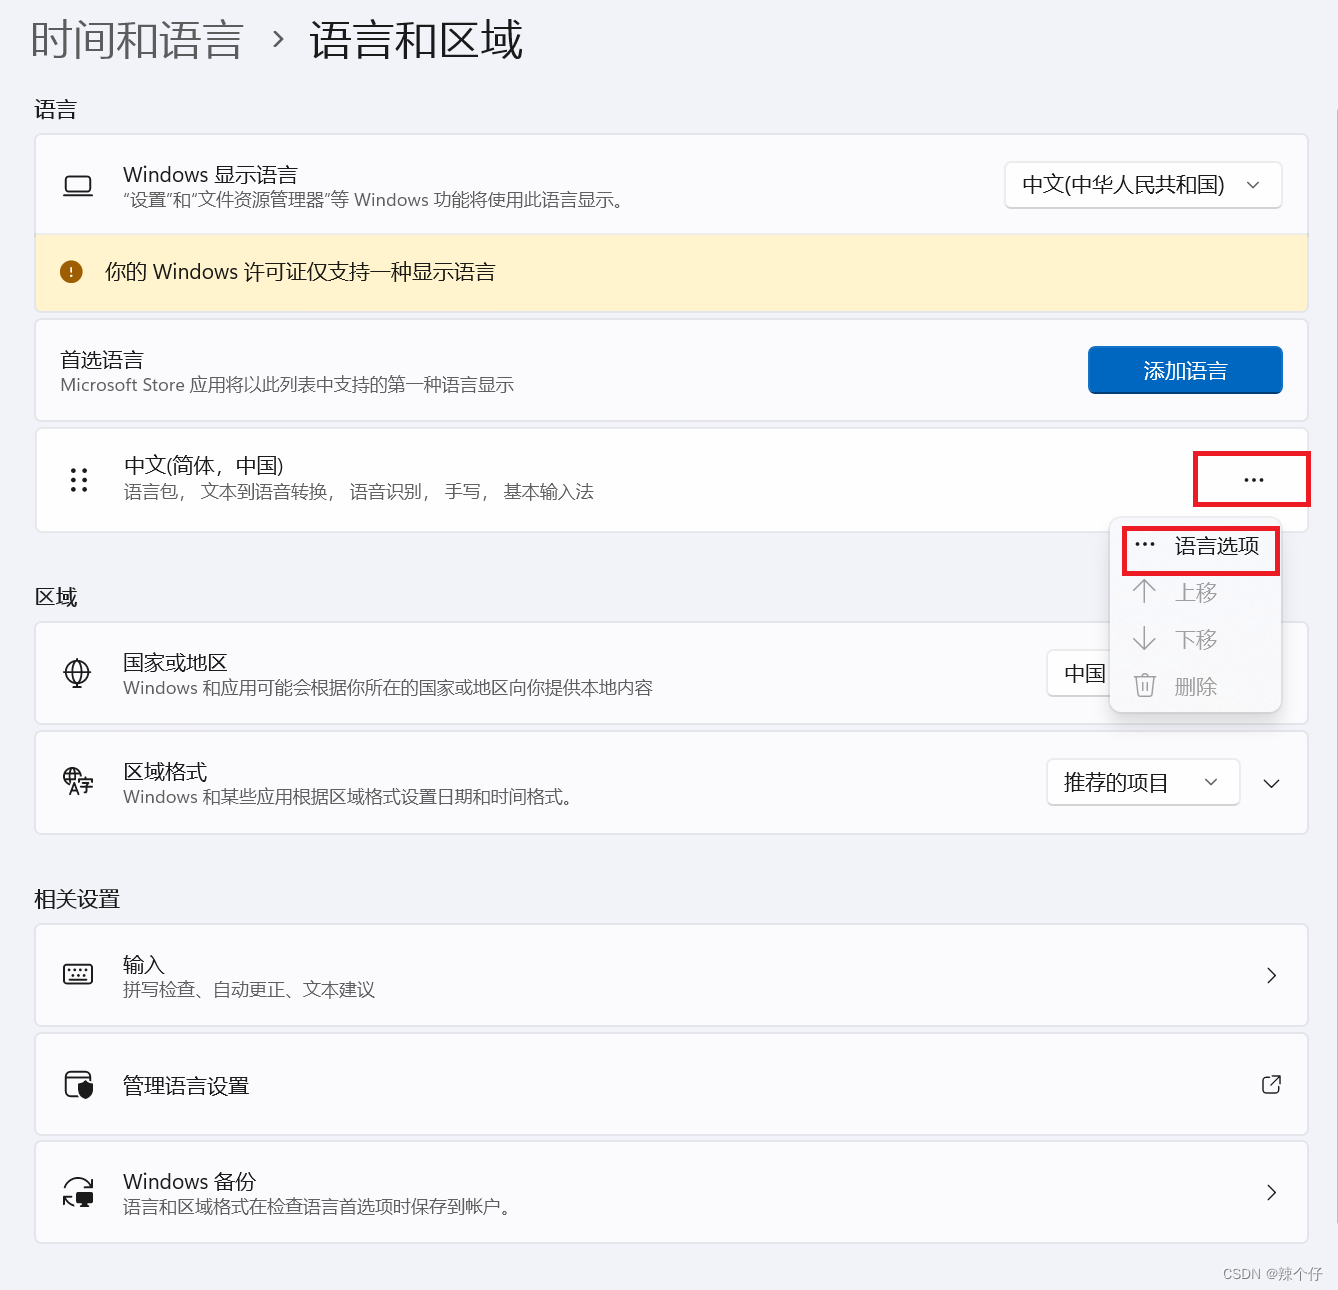Open the three-dot menu for 中文(简体，中国)
The image size is (1338, 1290).
[1253, 480]
